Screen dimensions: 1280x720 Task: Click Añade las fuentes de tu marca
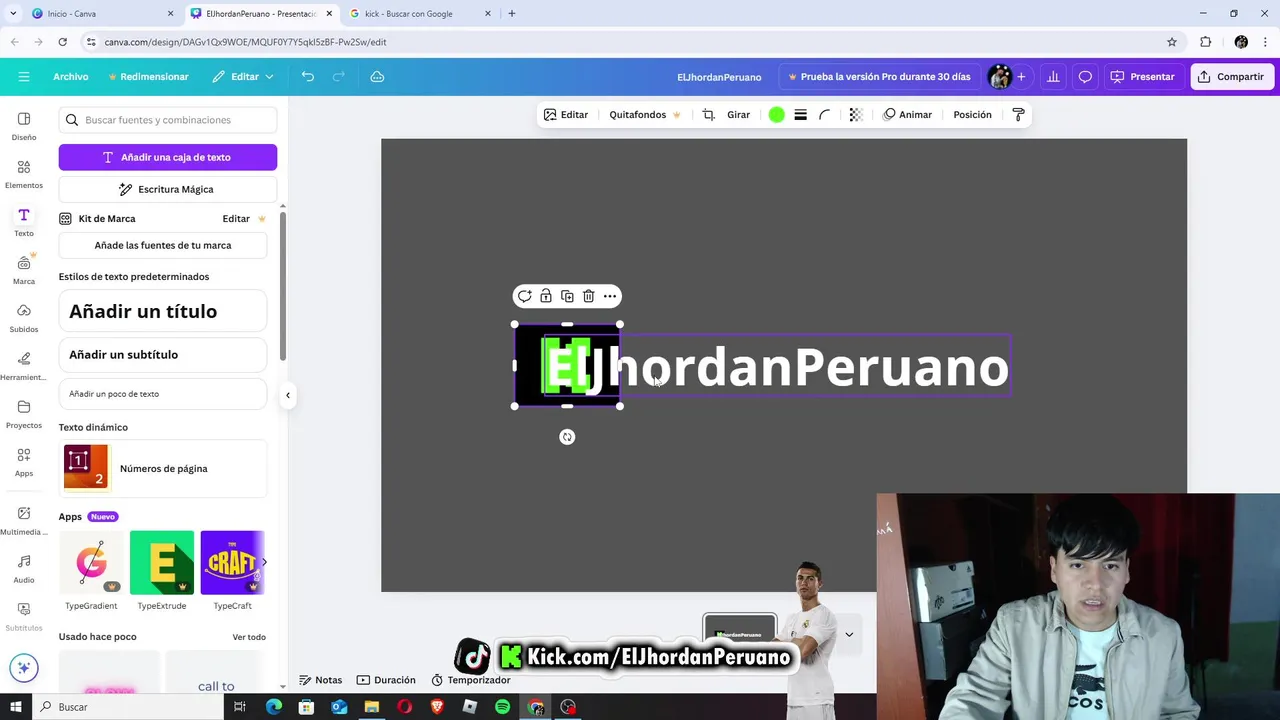tap(163, 245)
